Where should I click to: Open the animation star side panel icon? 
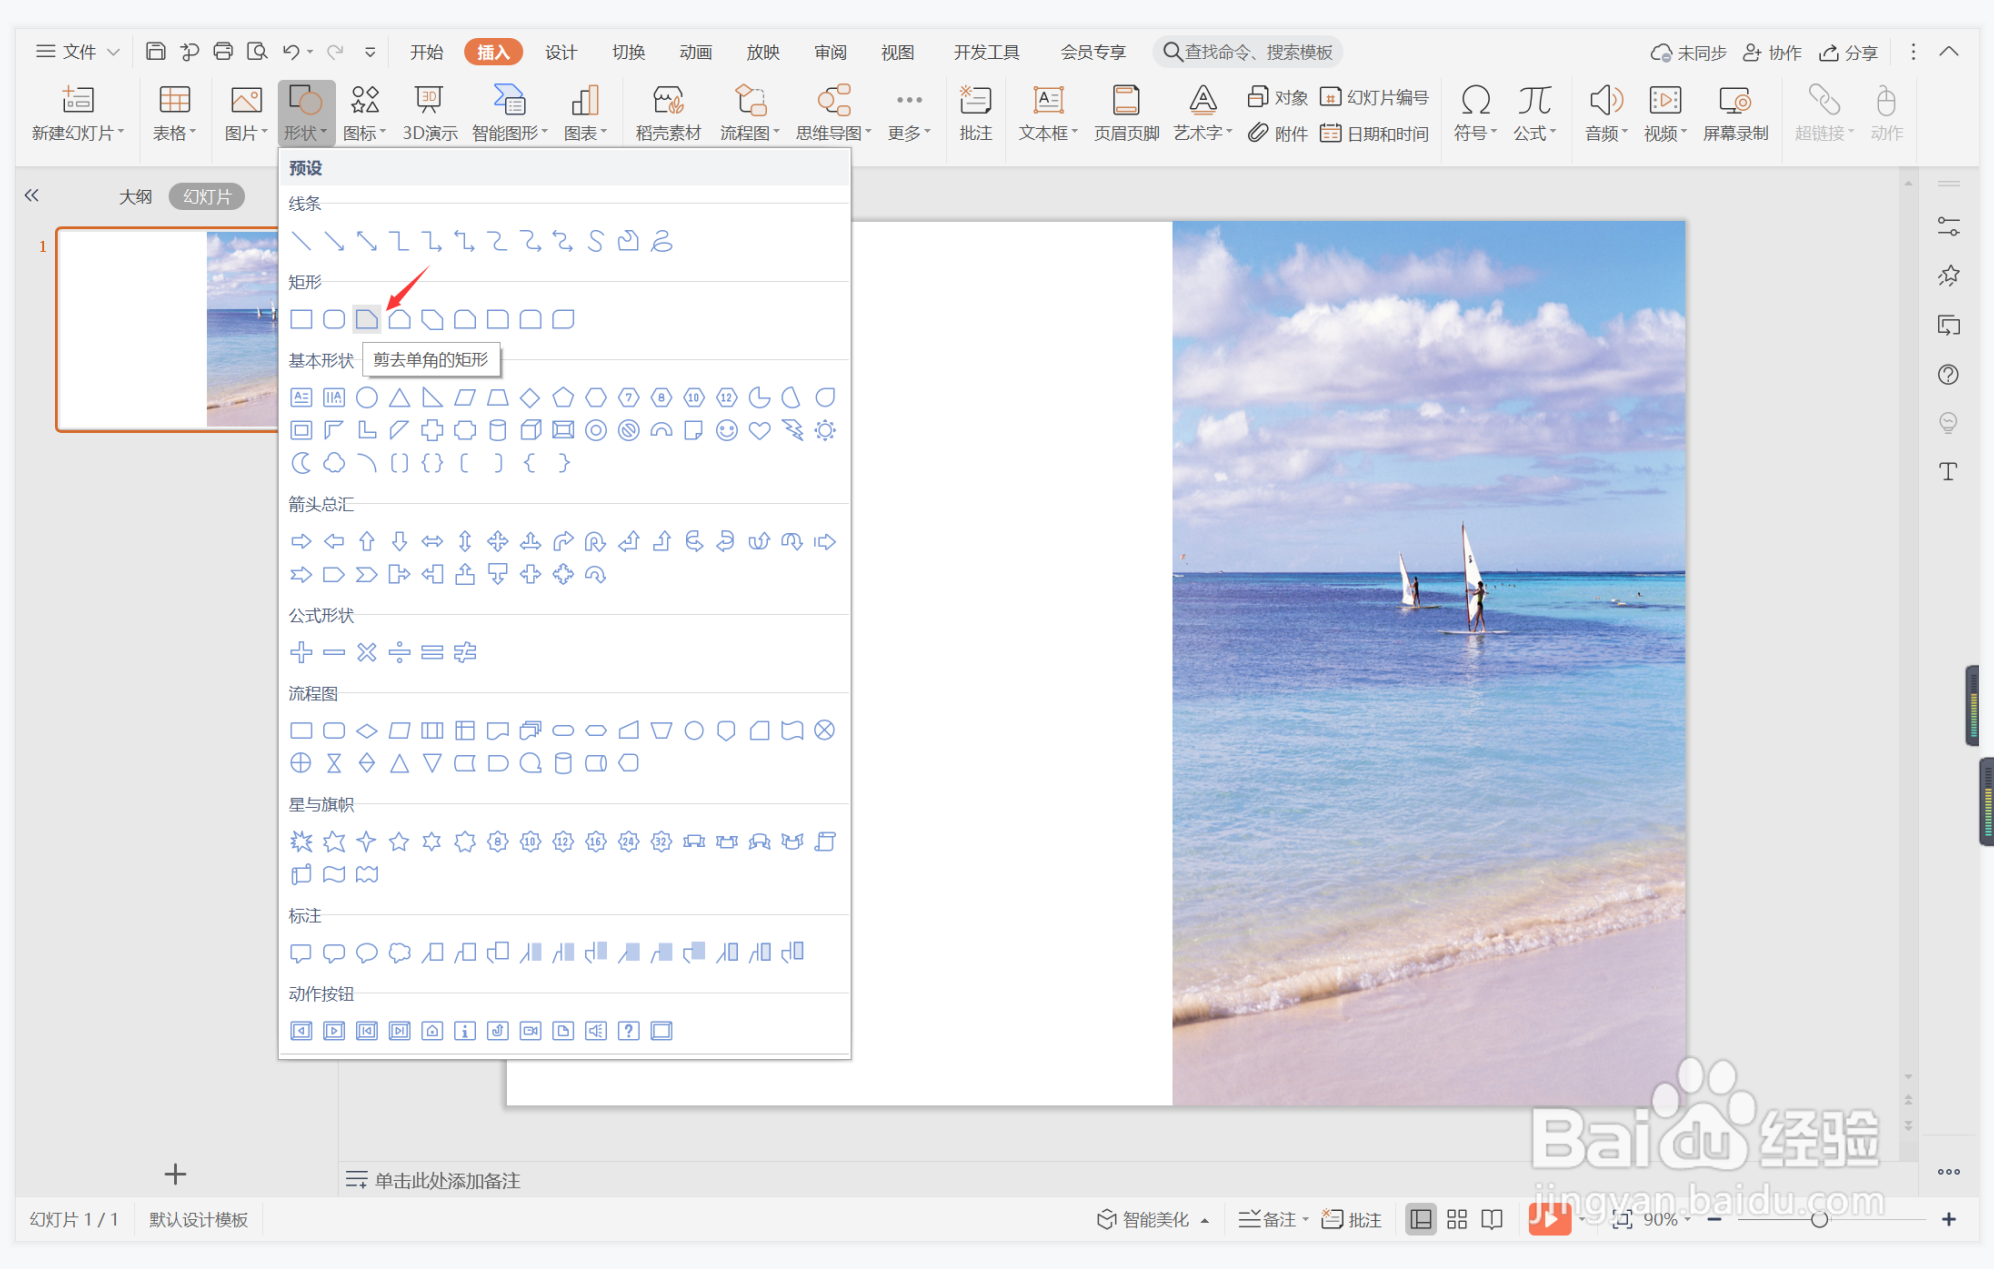pyautogui.click(x=1948, y=275)
